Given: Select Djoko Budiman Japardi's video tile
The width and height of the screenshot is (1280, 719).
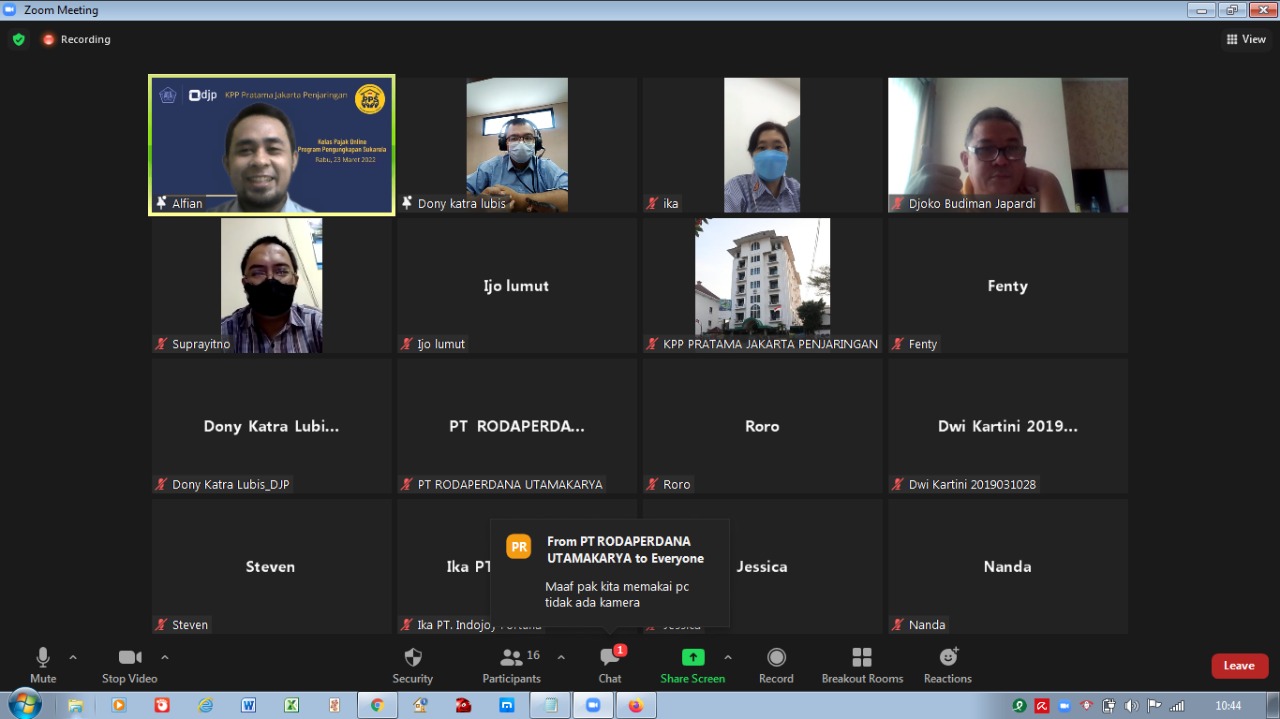Looking at the screenshot, I should (1007, 145).
